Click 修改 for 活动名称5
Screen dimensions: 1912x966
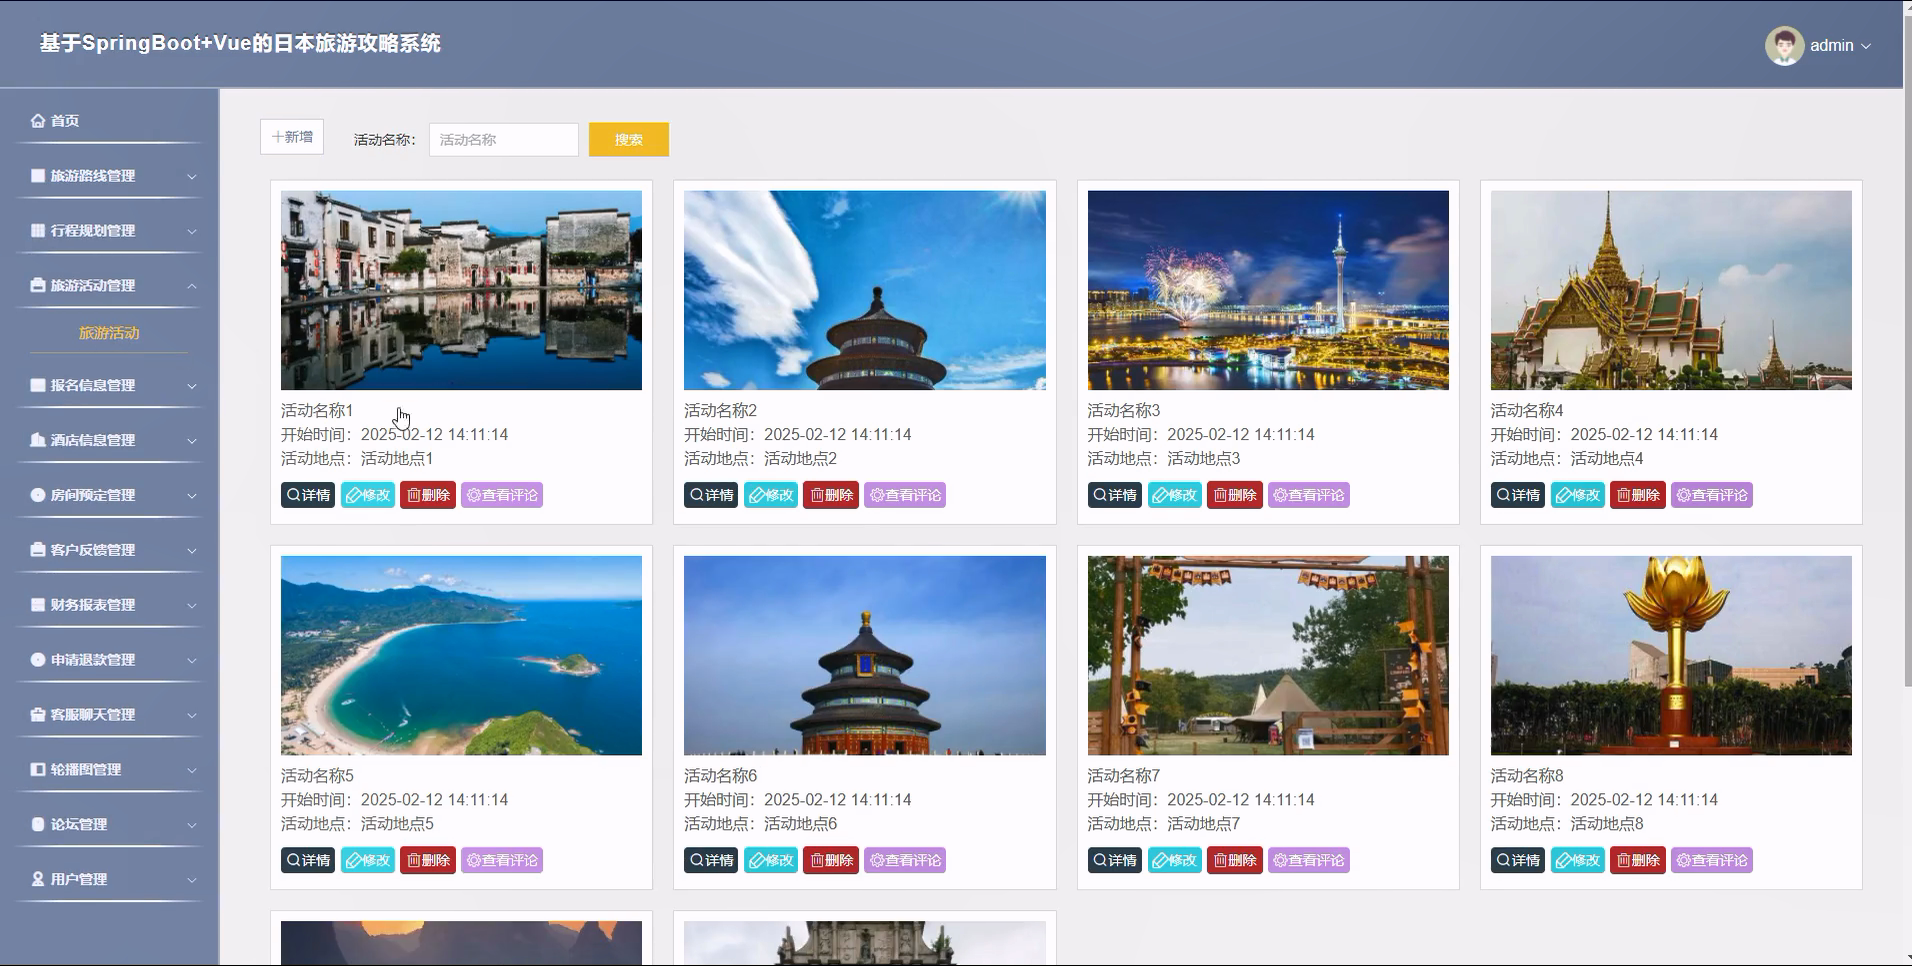tap(368, 860)
